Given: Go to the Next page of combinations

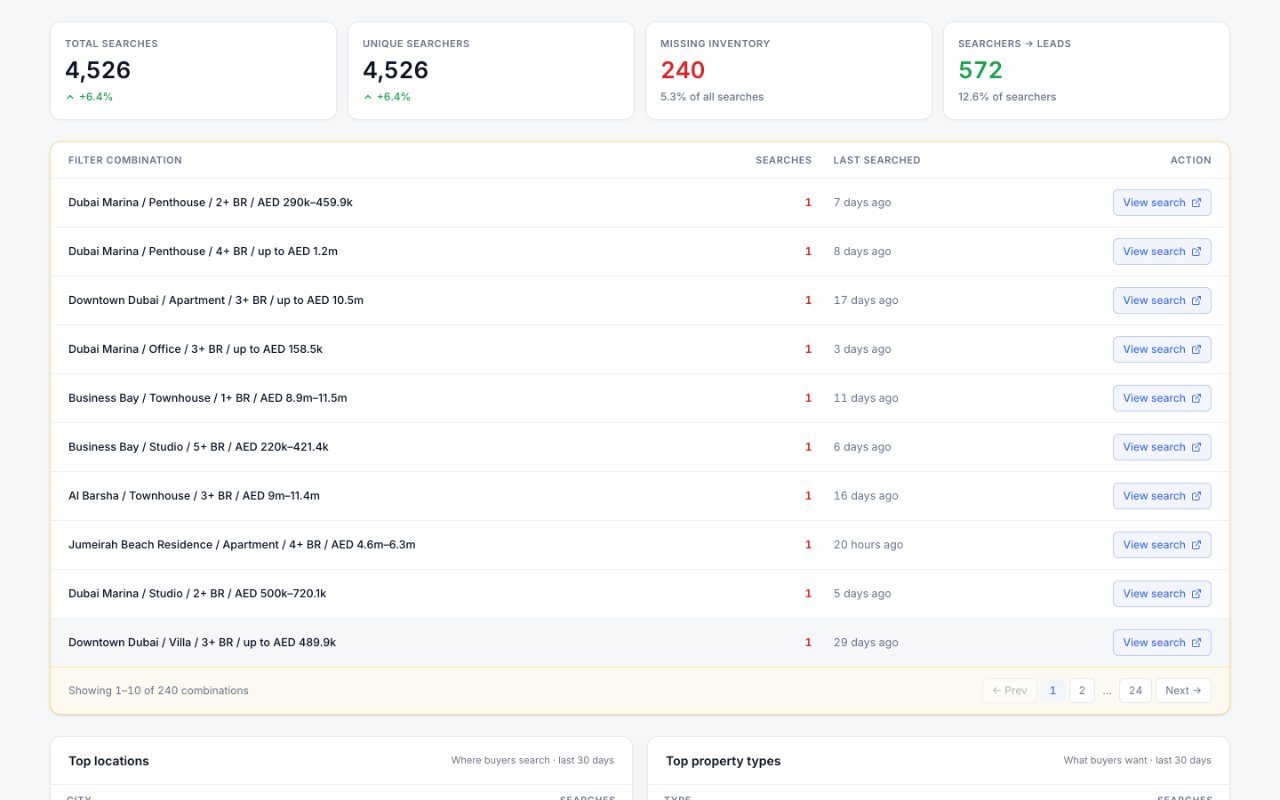Looking at the screenshot, I should [1183, 691].
